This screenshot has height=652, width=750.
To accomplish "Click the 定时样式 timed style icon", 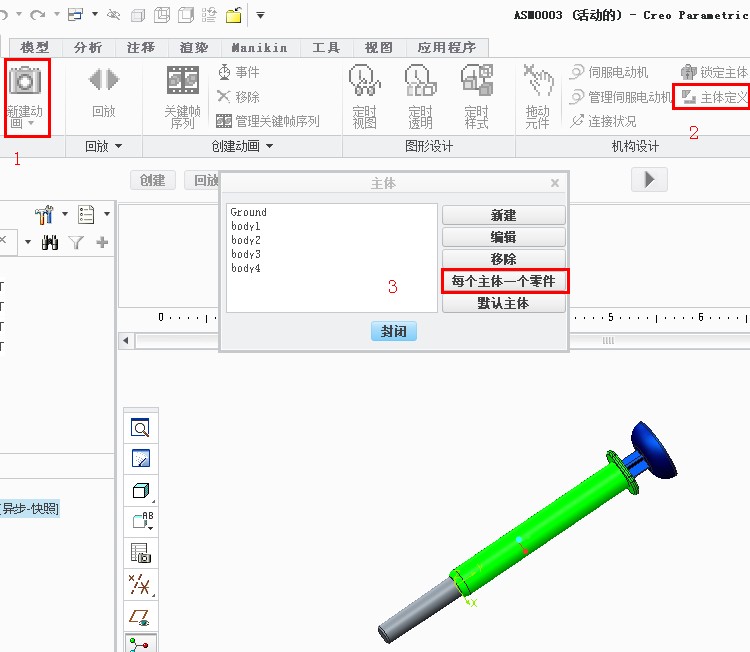I will click(x=476, y=80).
